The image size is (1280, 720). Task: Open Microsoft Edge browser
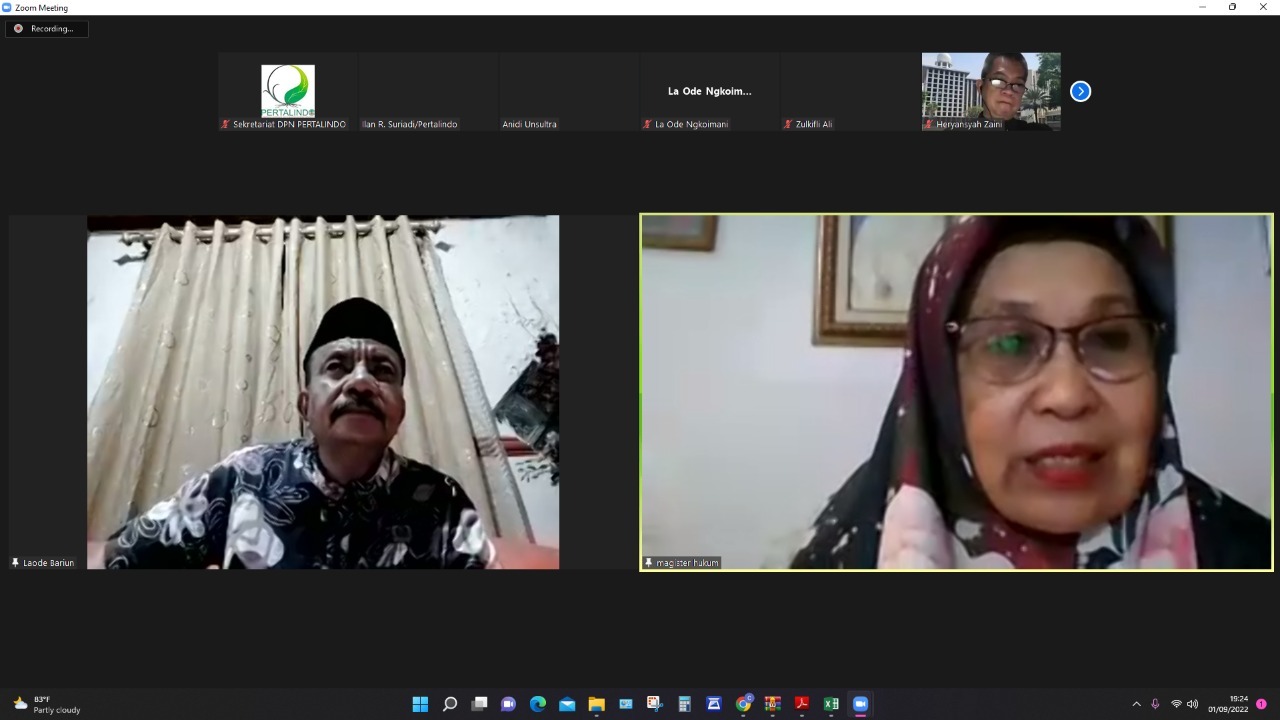pos(538,704)
